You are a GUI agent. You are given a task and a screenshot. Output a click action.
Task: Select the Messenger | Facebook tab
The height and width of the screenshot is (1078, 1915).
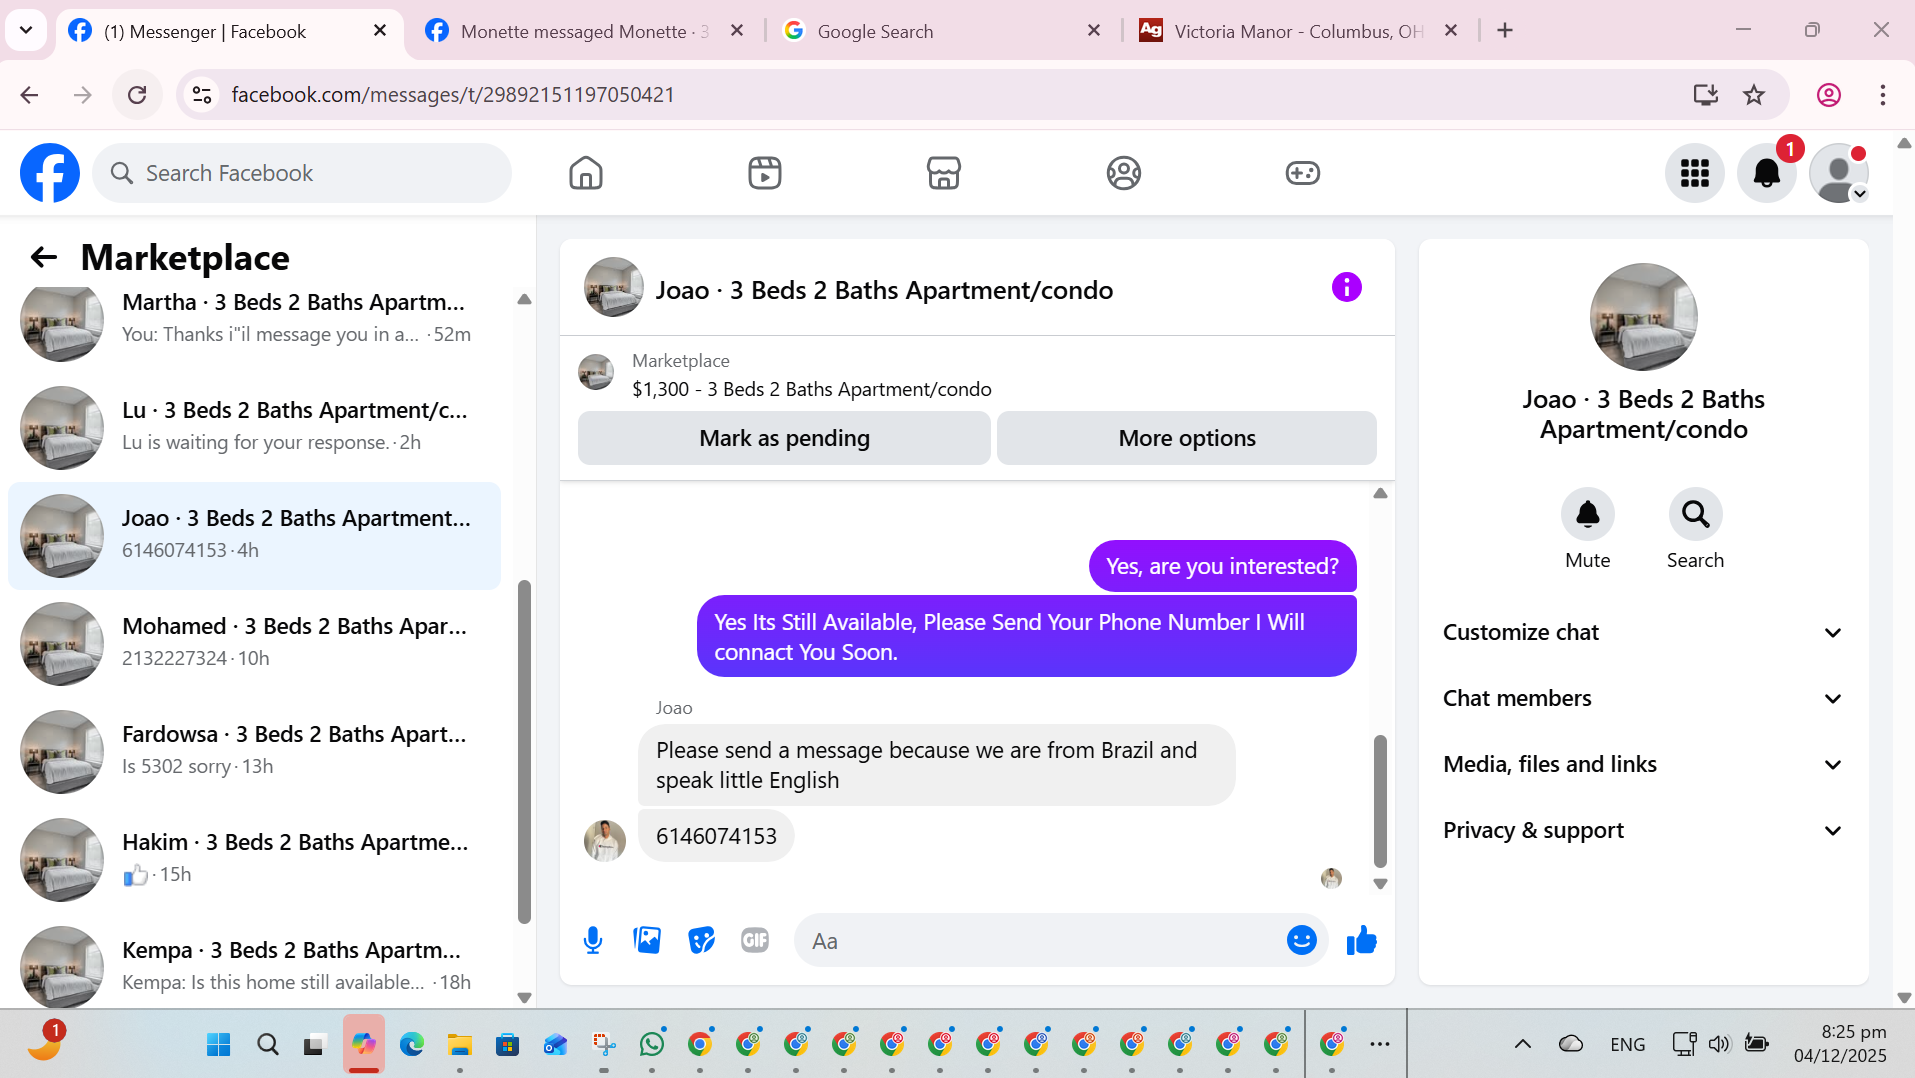coord(230,31)
